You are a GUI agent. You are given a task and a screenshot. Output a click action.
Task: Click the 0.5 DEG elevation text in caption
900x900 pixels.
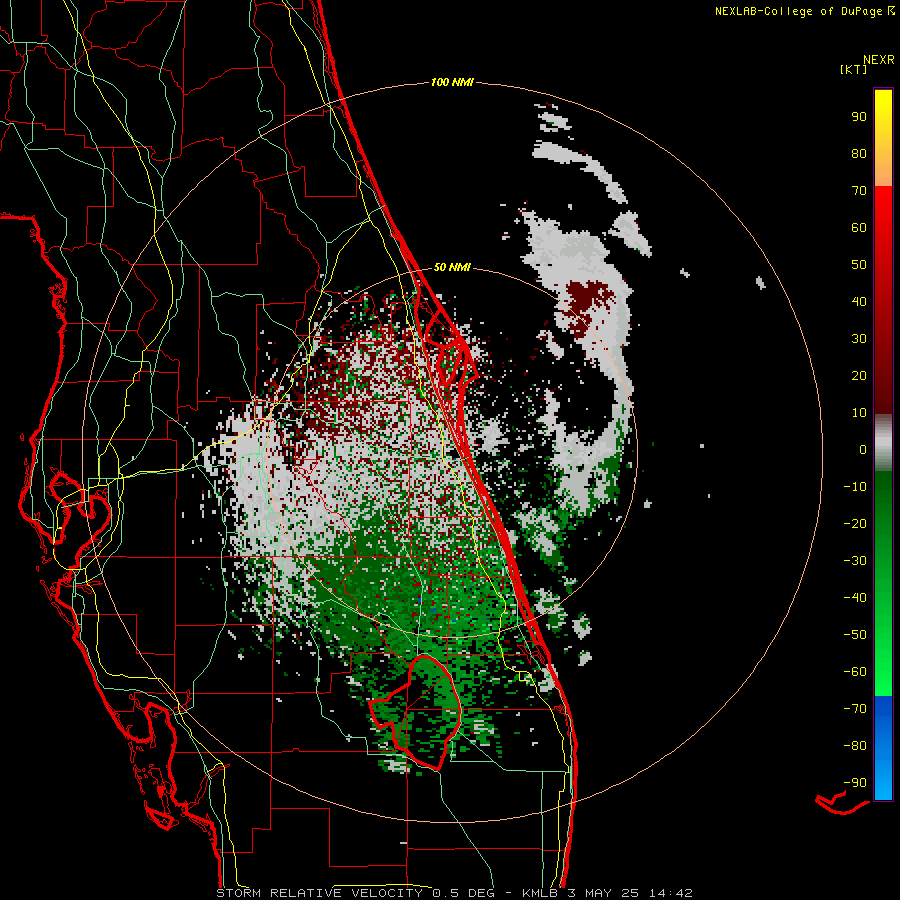coord(468,893)
